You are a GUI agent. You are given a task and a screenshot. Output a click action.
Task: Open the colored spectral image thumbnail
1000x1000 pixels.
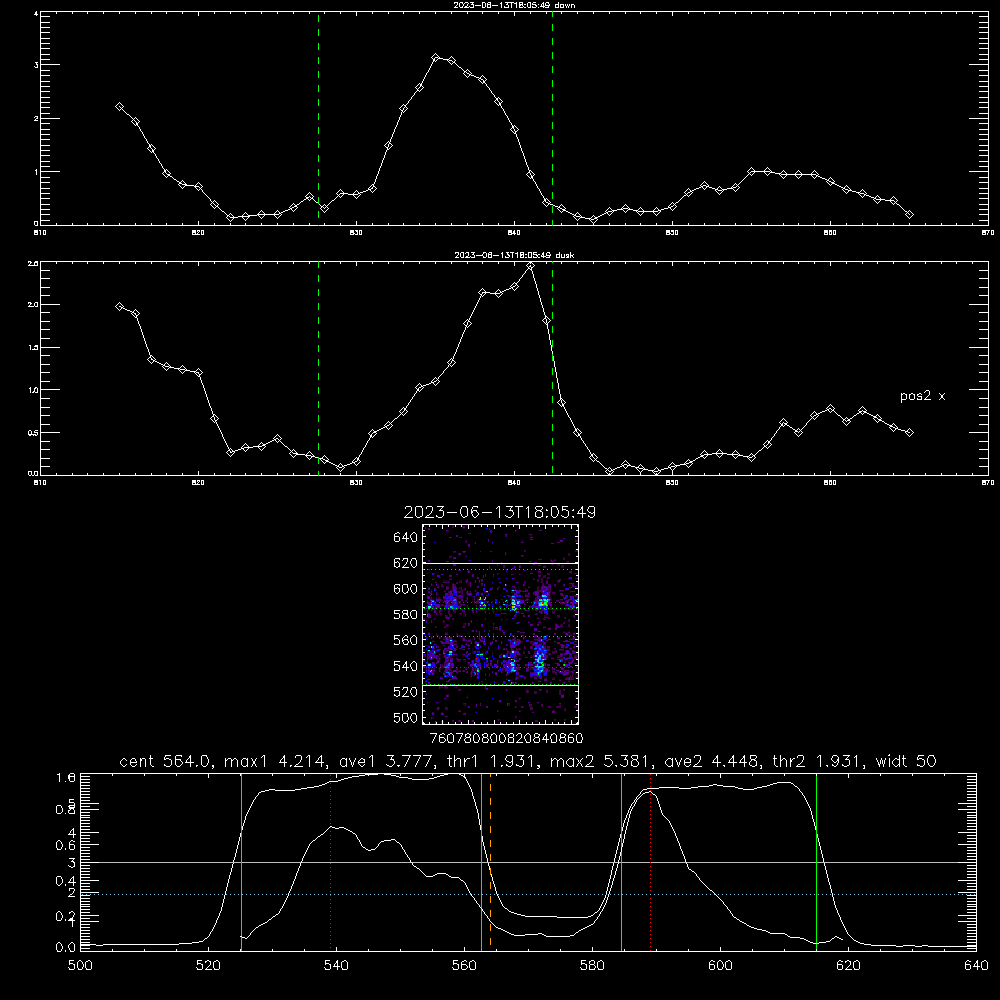click(501, 624)
